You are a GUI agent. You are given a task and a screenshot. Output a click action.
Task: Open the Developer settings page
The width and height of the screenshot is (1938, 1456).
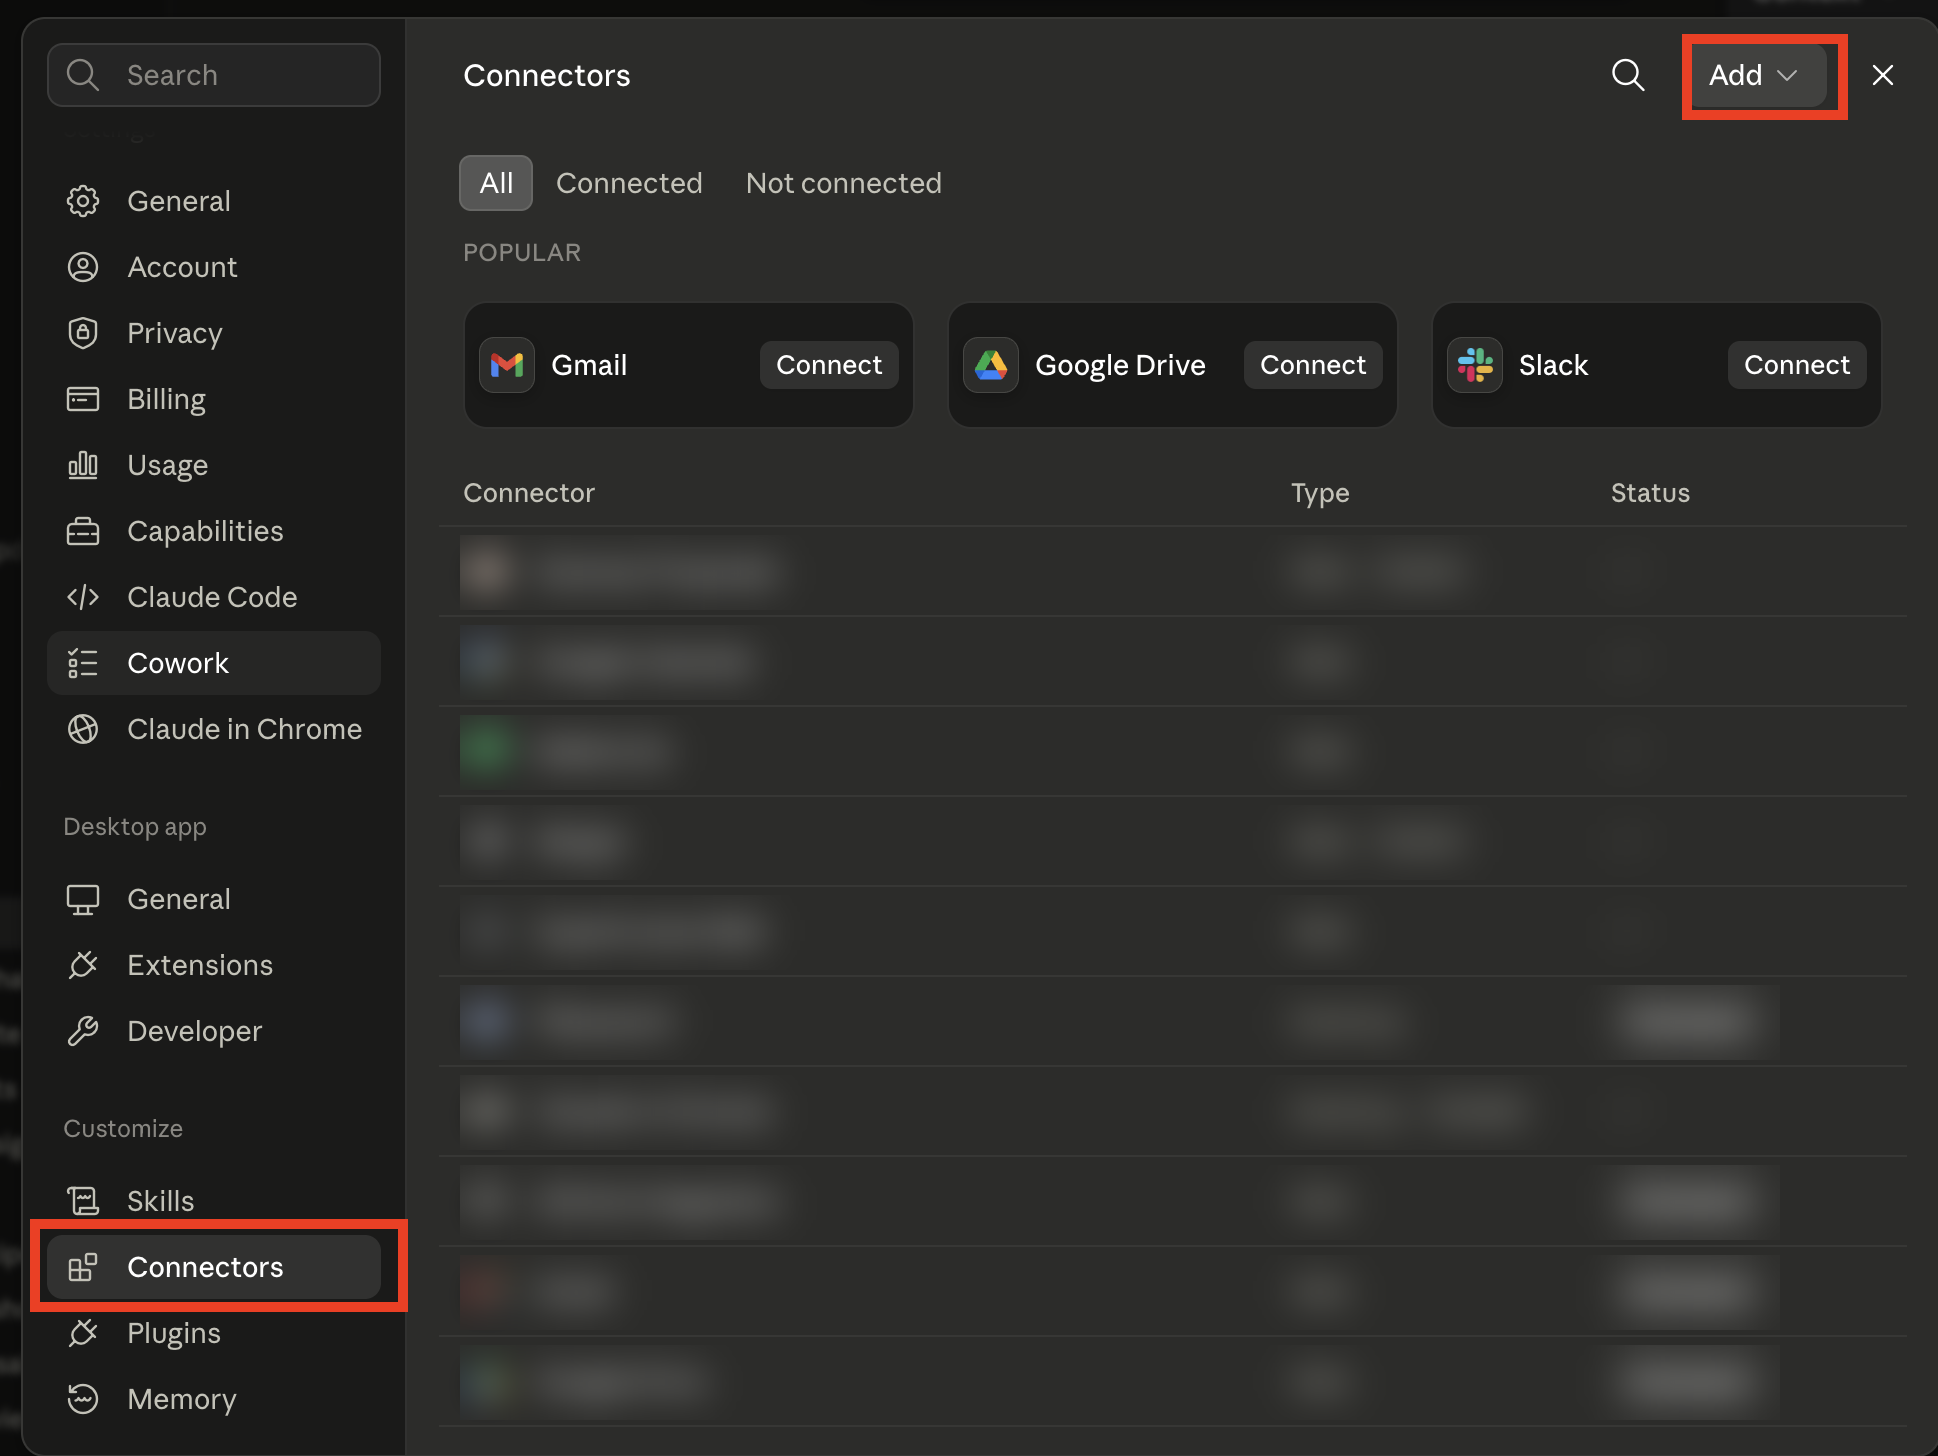[x=214, y=1031]
